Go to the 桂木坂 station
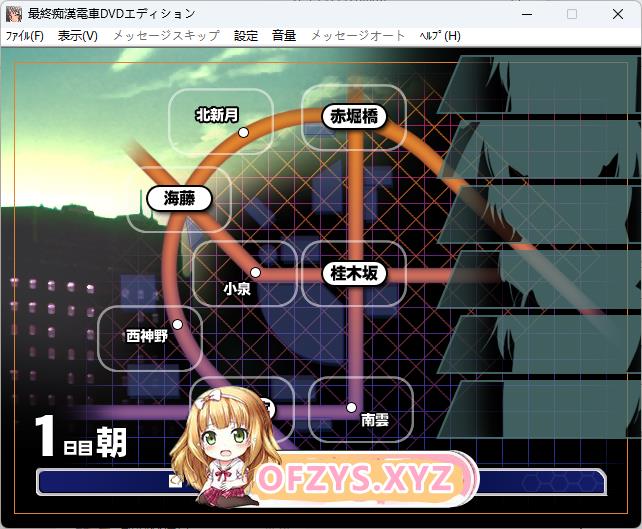Viewport: 642px width, 529px height. 353,272
